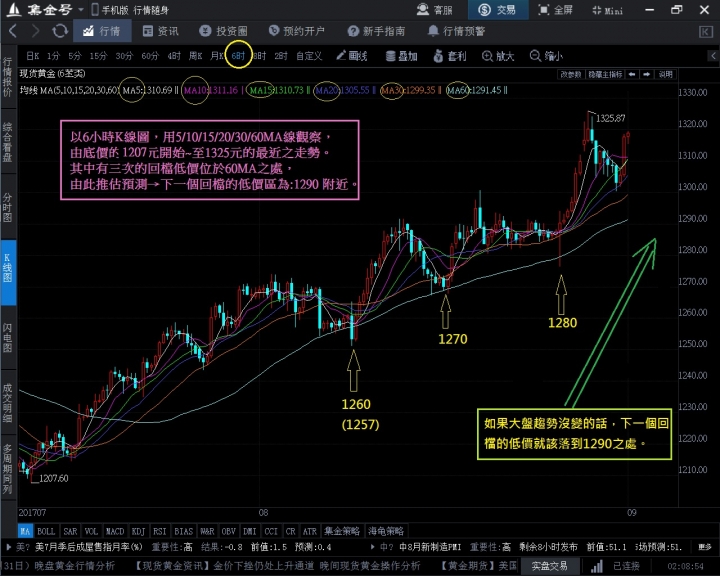Viewport: 720px width, 576px height.
Task: Select the 15分 period
Action: coord(98,56)
